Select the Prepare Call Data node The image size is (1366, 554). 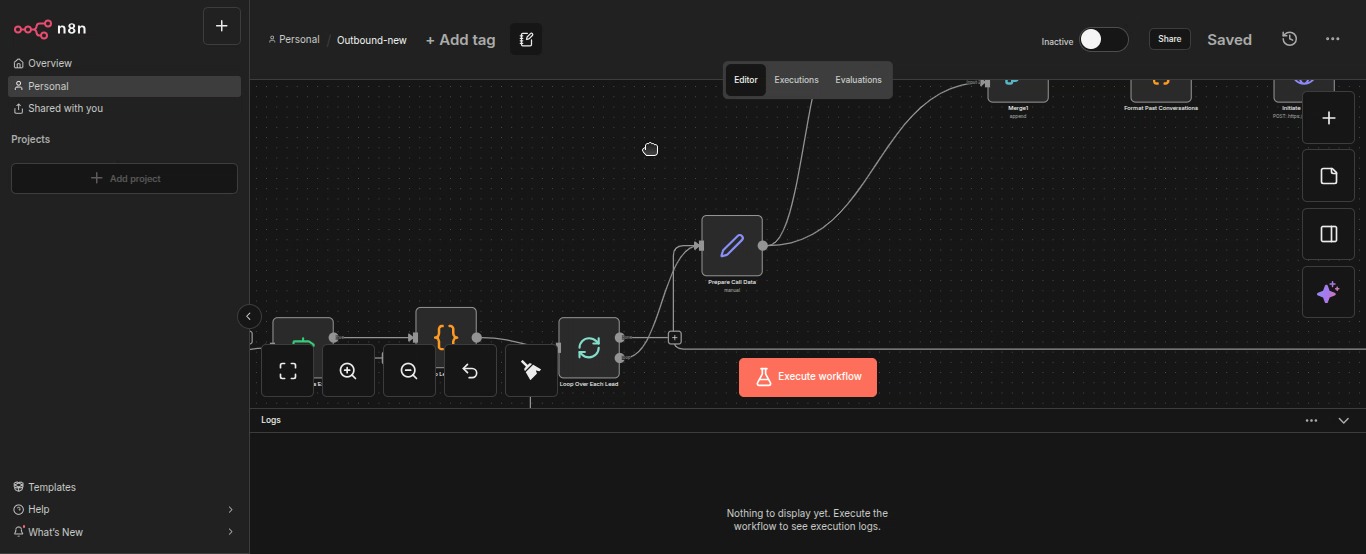tap(732, 246)
